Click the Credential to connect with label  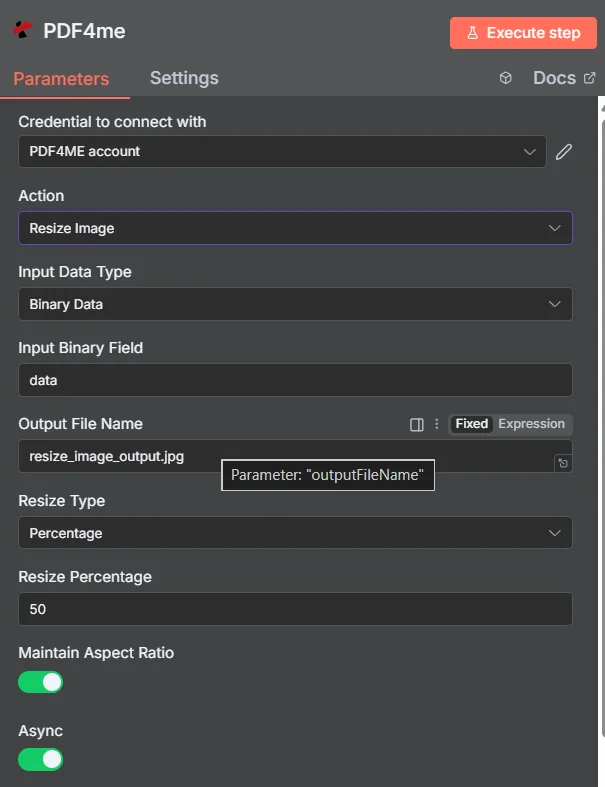coord(112,122)
